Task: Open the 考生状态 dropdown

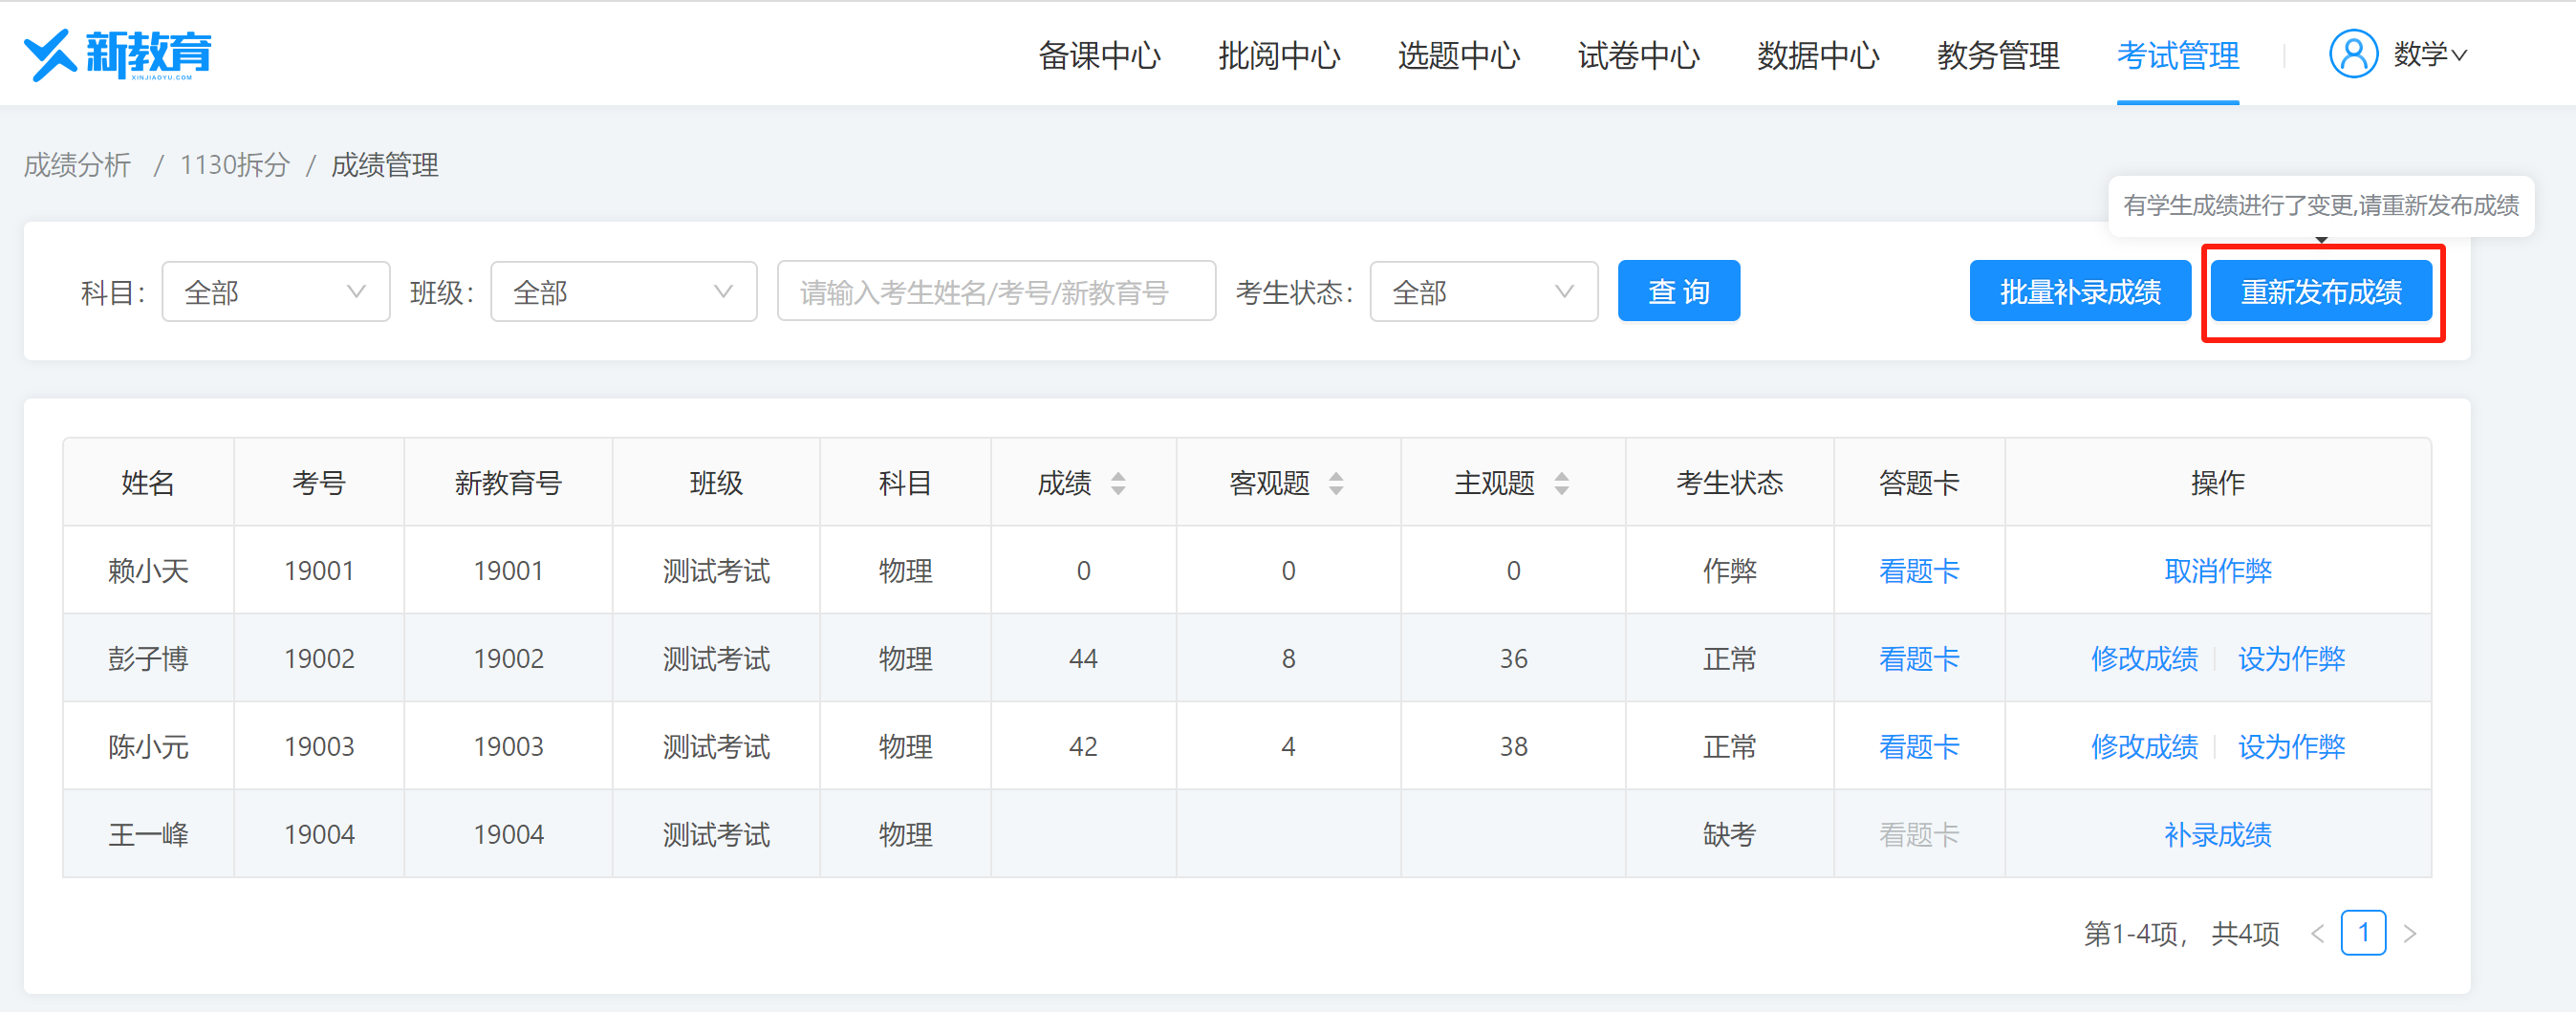Action: (x=1484, y=292)
